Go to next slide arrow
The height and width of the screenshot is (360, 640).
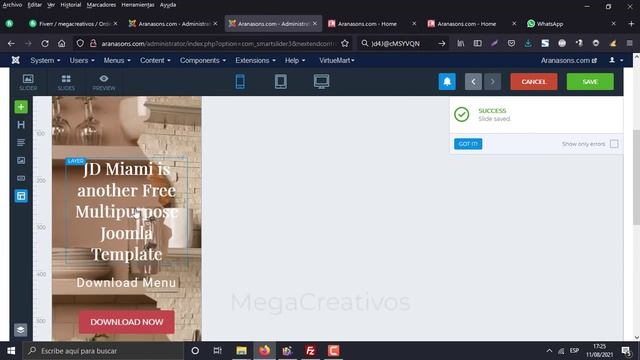(492, 82)
